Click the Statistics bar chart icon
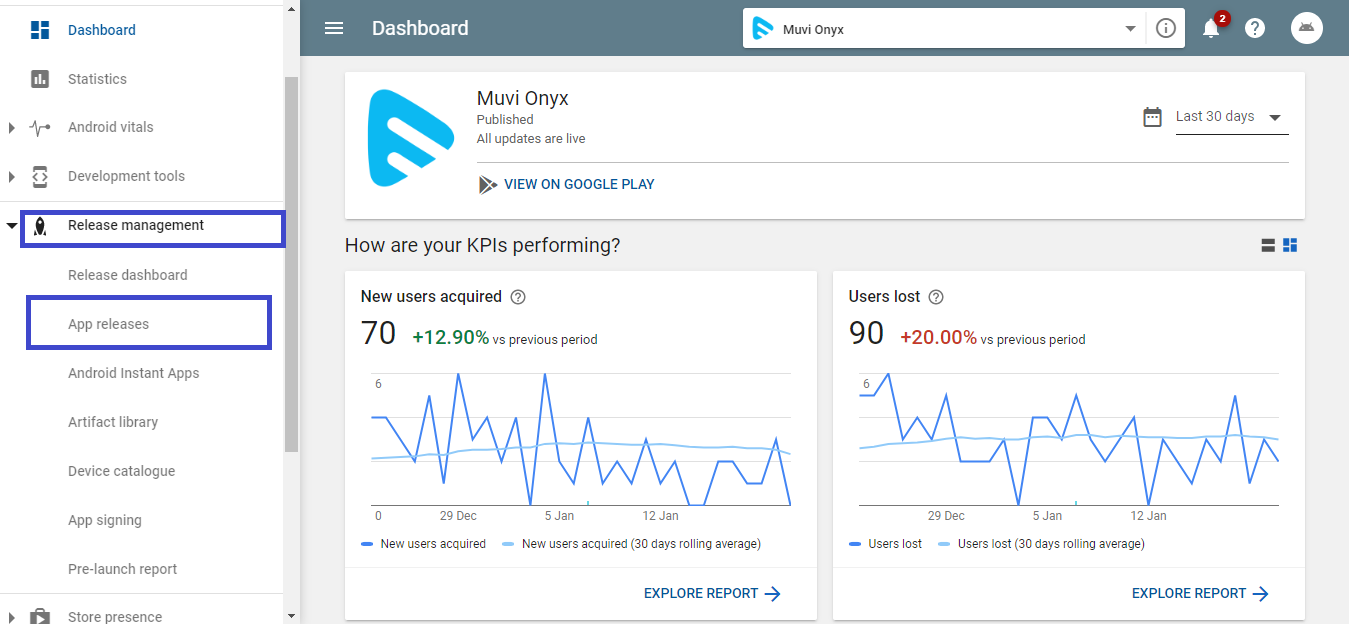Screen dimensions: 1349x624 [40, 79]
